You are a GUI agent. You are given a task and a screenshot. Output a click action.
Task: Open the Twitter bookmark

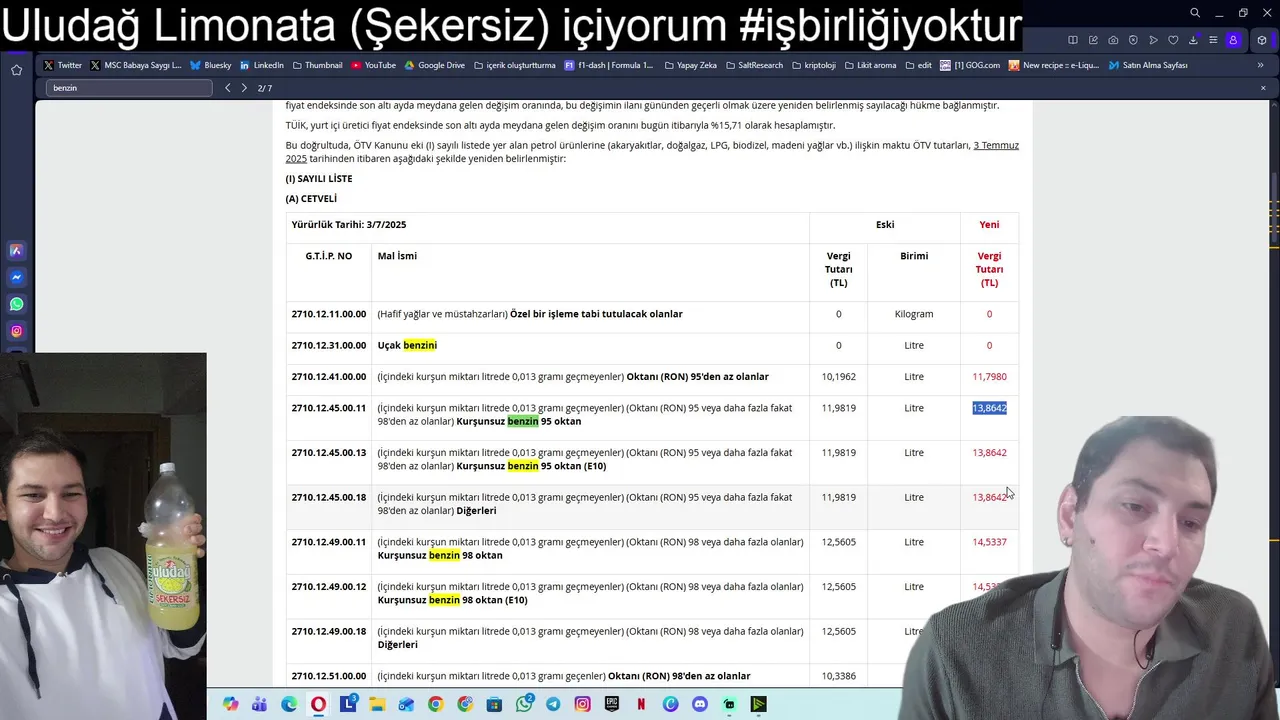63,65
